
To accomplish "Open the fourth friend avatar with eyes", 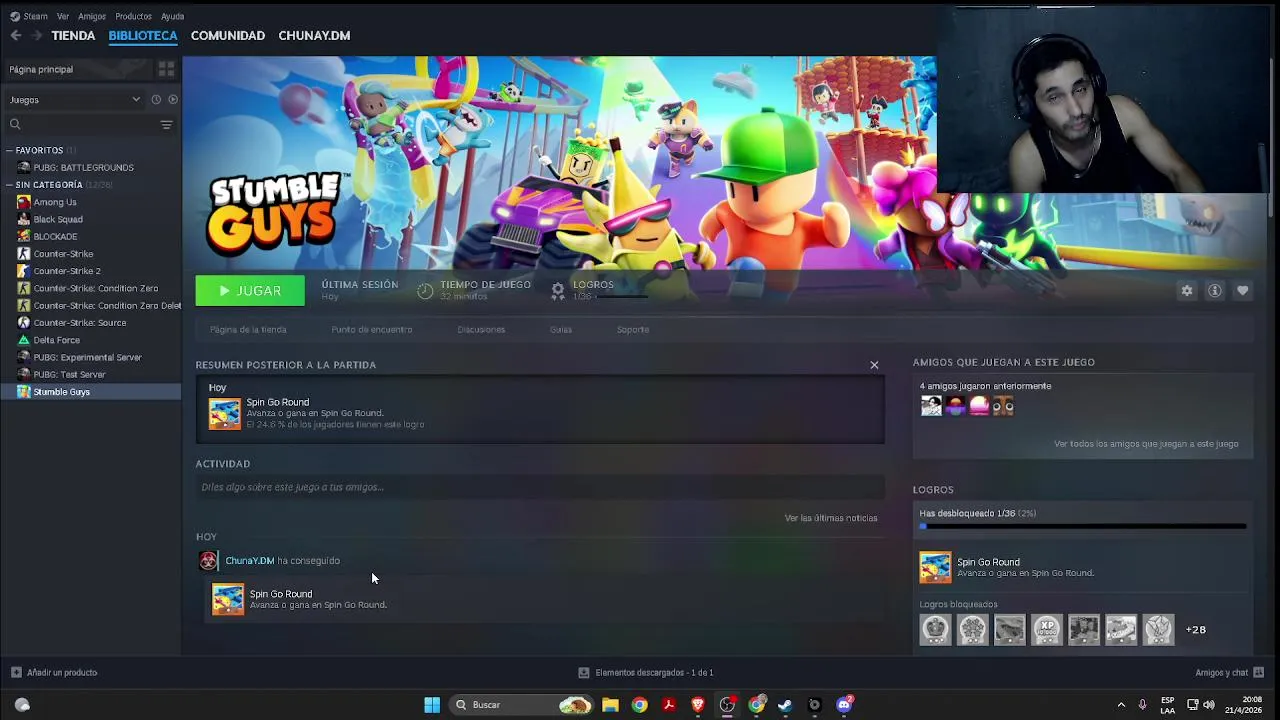I will click(x=1003, y=405).
